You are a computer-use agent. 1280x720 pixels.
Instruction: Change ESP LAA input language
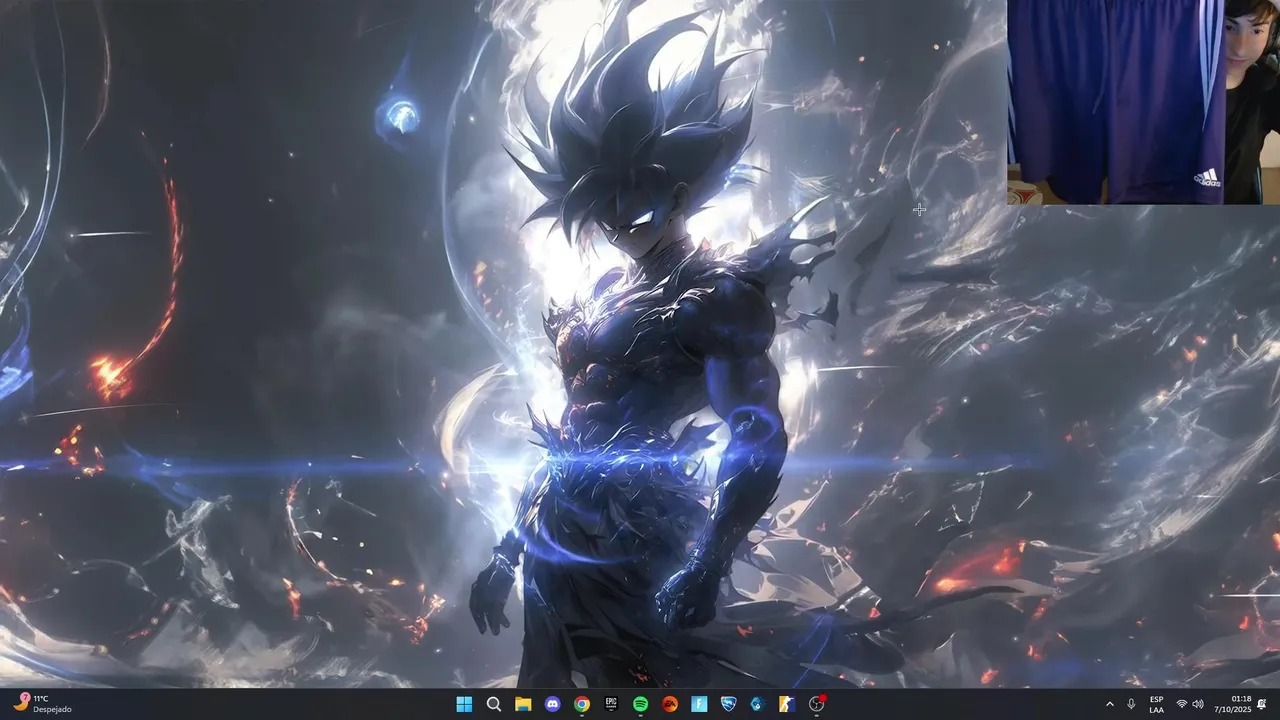tap(1156, 704)
